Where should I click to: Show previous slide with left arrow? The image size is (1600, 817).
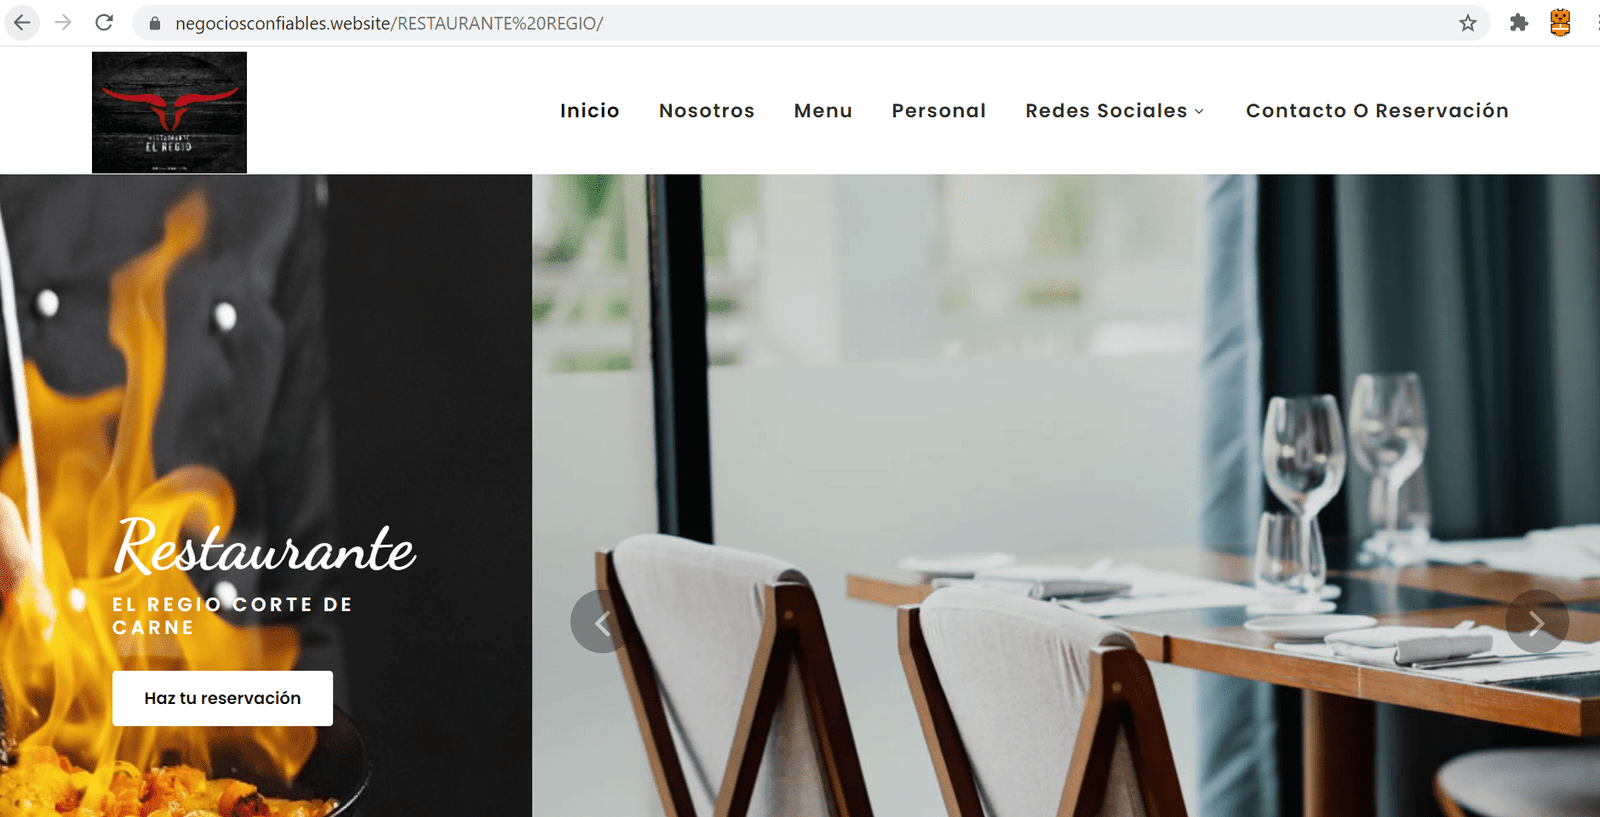click(601, 622)
